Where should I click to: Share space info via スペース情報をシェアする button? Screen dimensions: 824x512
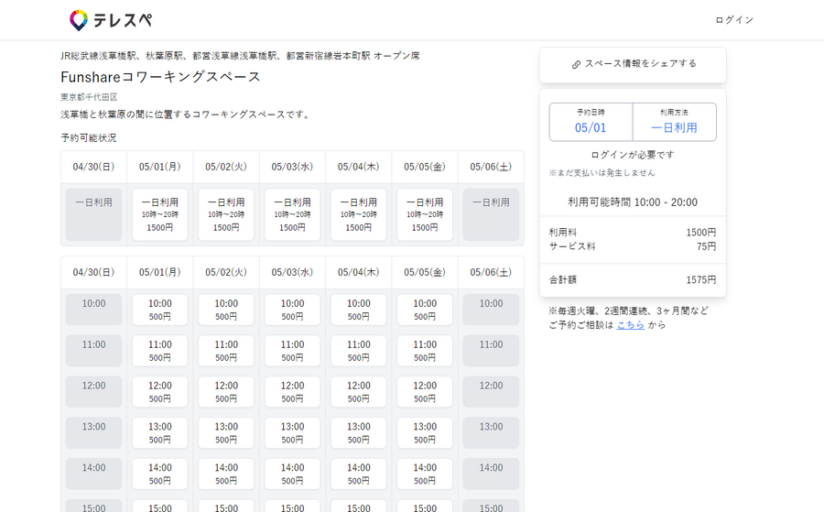point(633,64)
